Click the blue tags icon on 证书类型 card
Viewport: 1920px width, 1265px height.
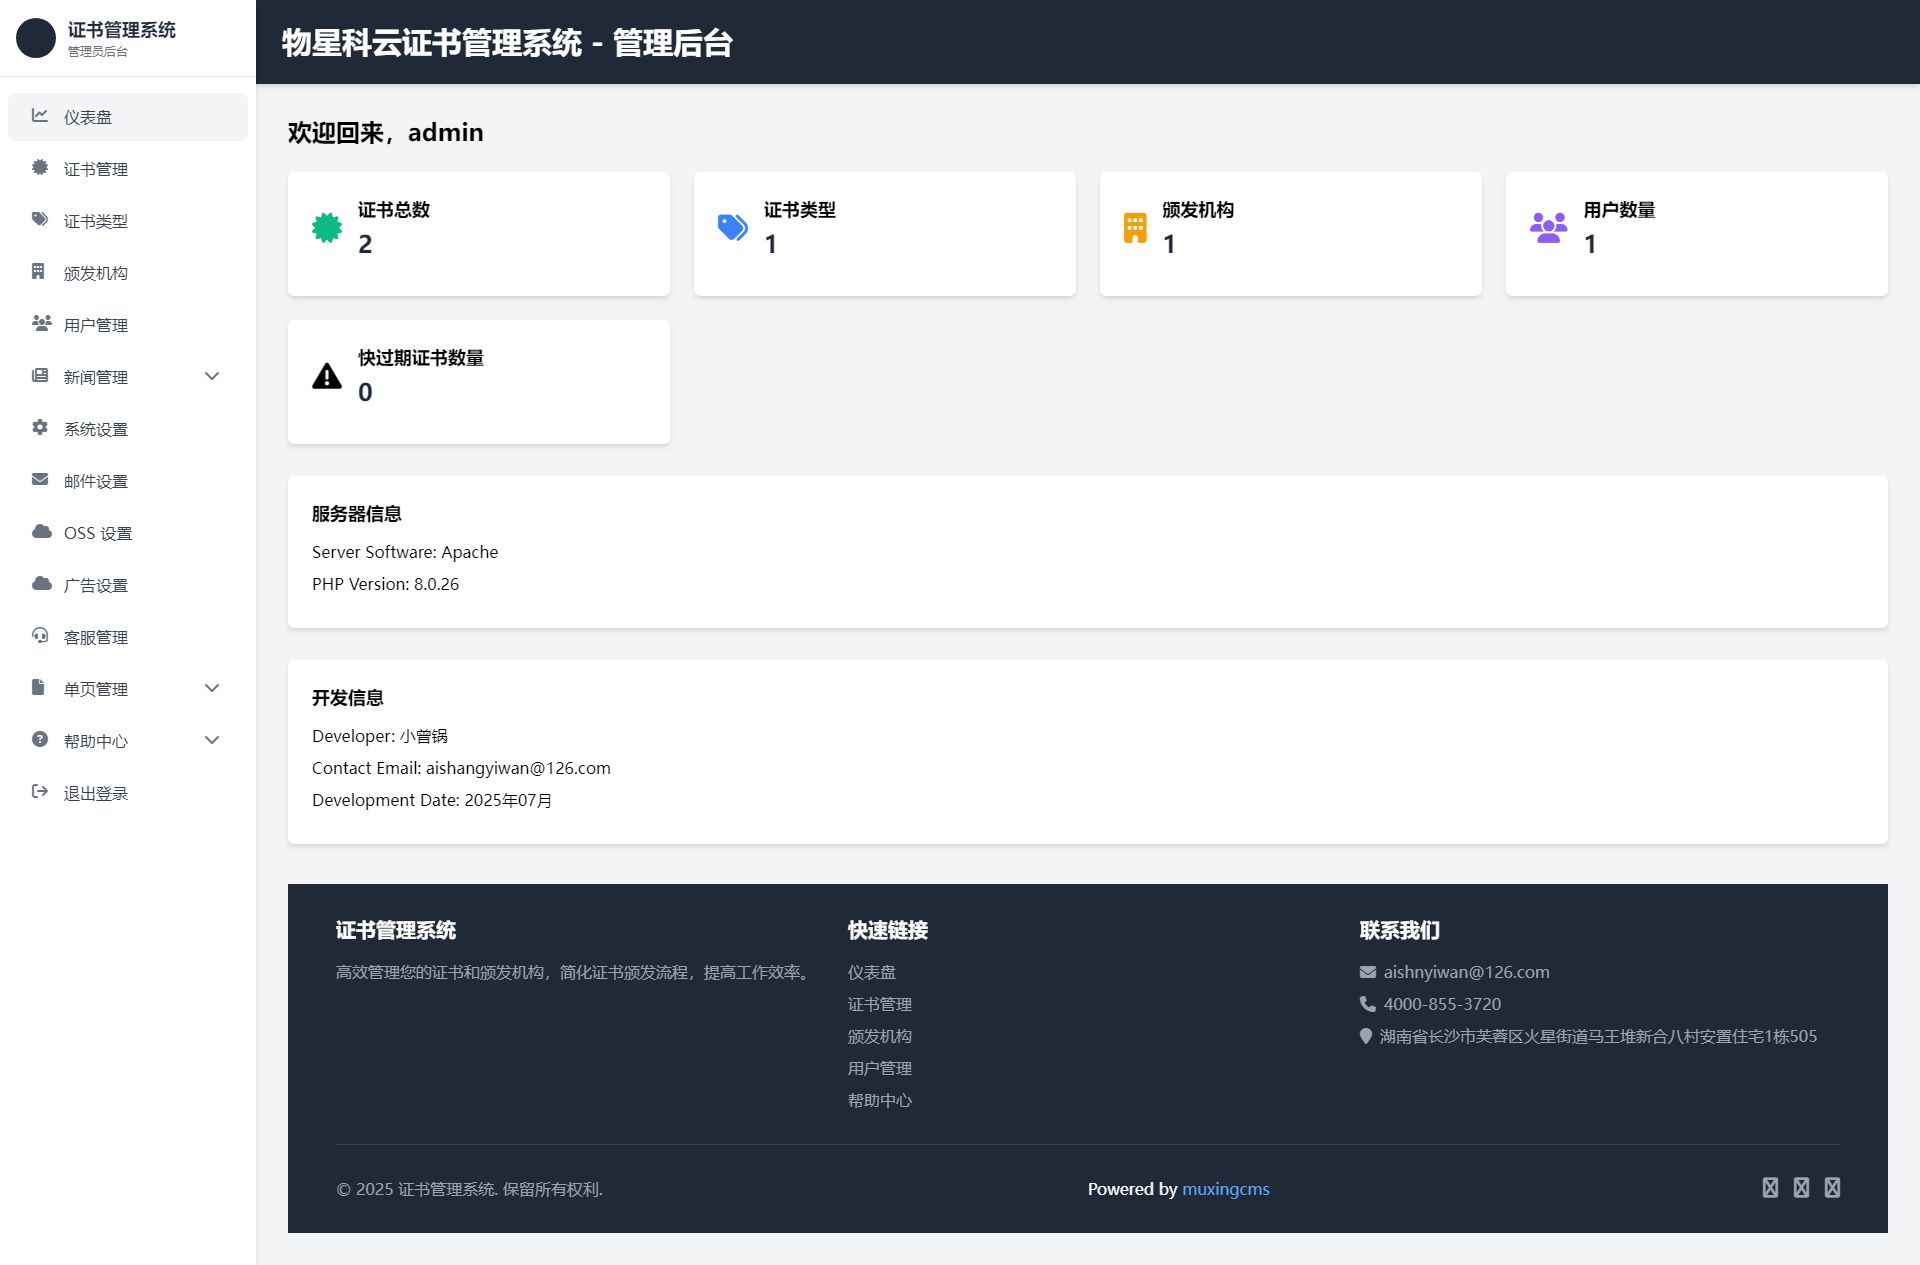pyautogui.click(x=733, y=228)
